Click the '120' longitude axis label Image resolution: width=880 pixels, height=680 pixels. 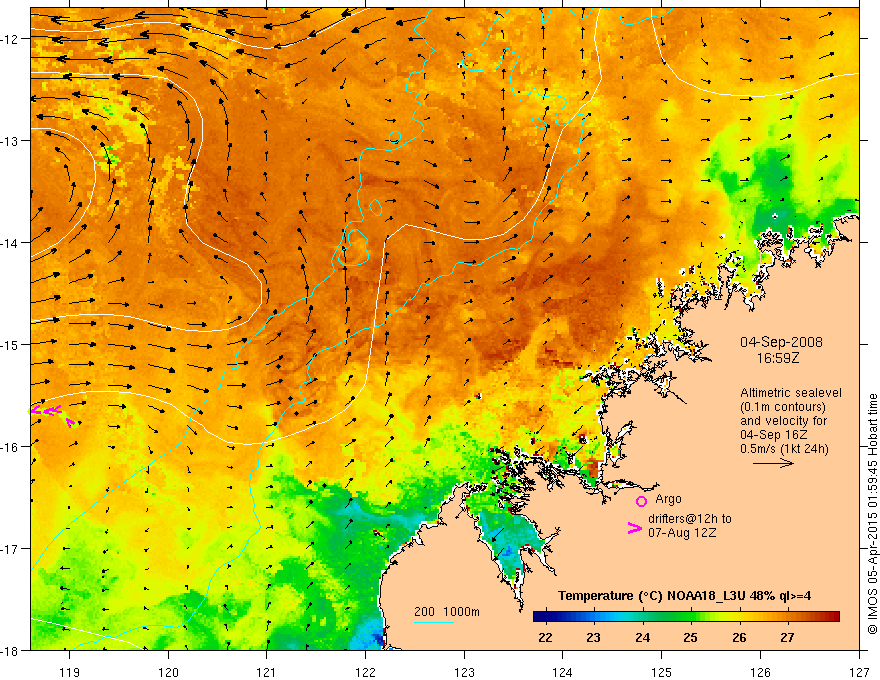[168, 672]
